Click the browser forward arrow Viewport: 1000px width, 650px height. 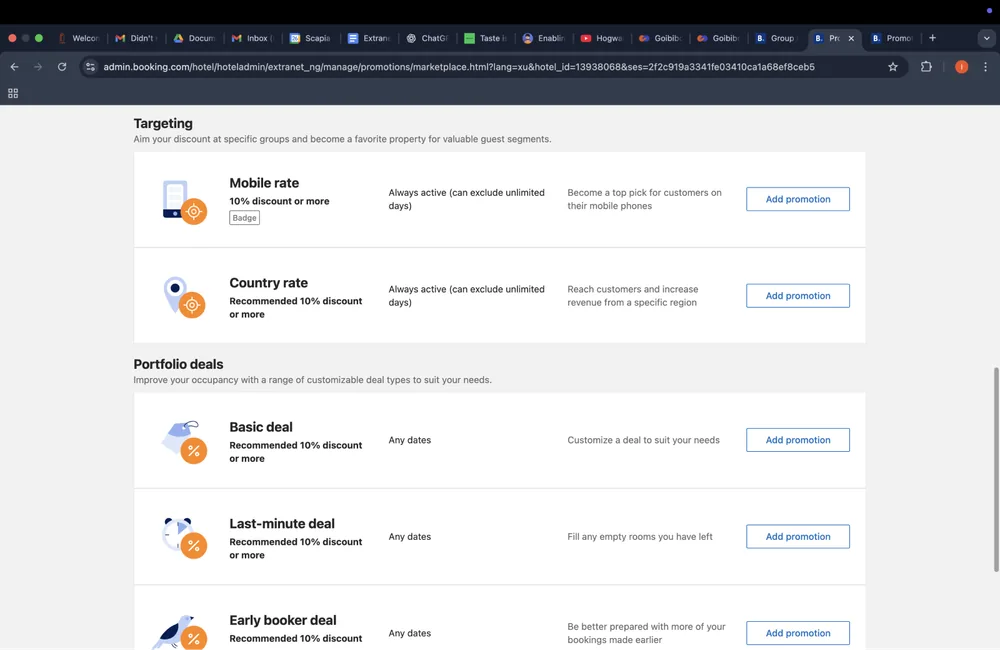[x=38, y=66]
